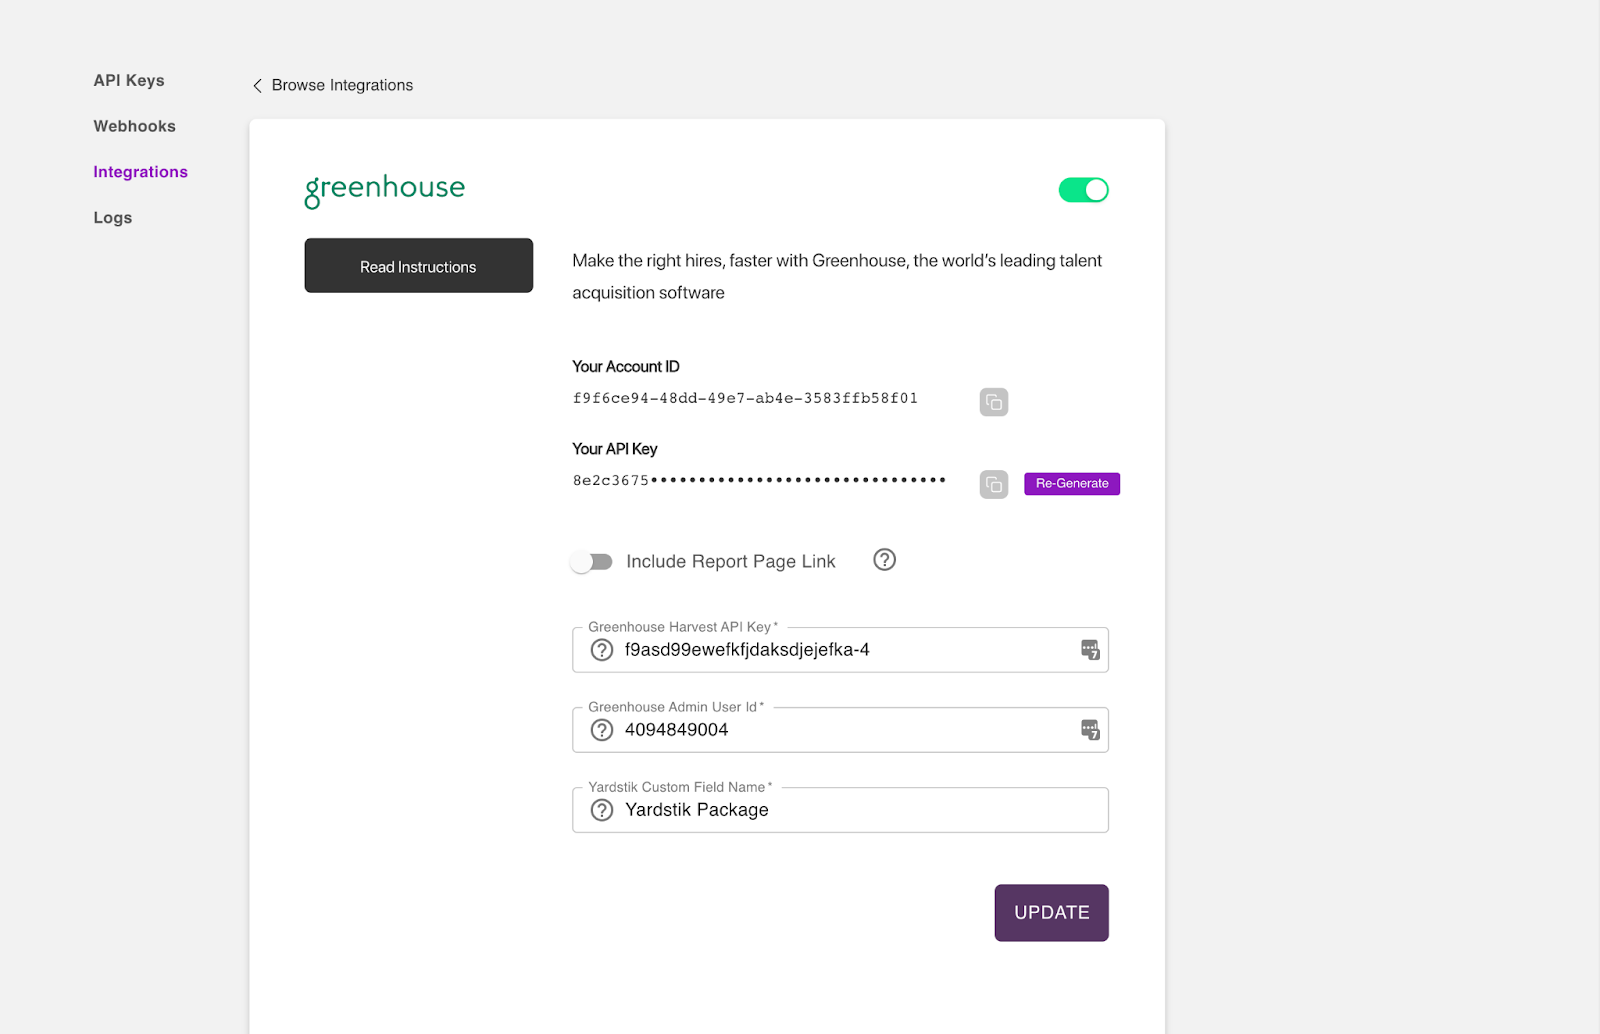Click help icon in Admin User Id field

point(601,730)
